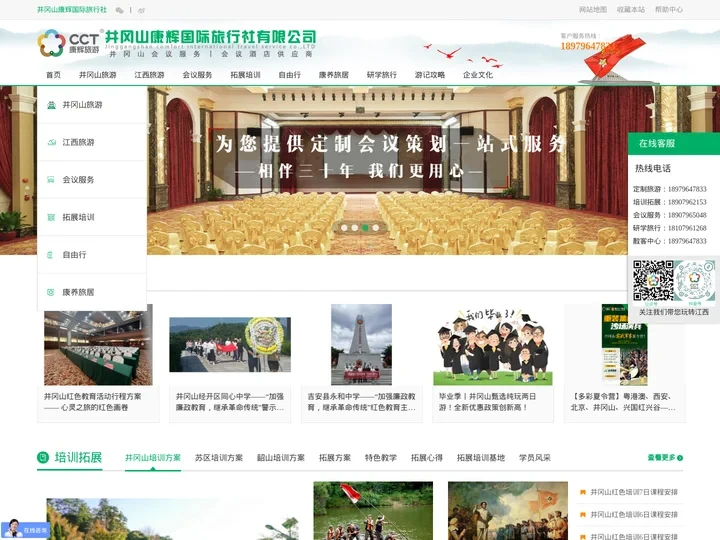Click the 帮助中心 link

[x=669, y=10]
